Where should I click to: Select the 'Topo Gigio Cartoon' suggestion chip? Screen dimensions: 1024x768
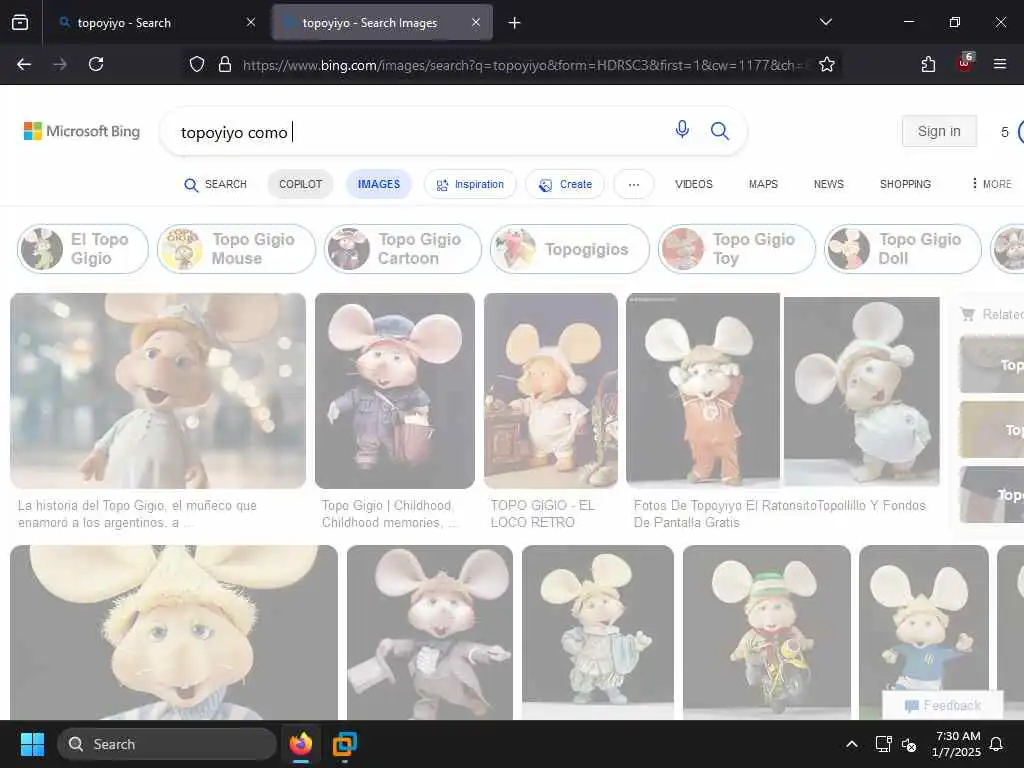click(x=403, y=249)
